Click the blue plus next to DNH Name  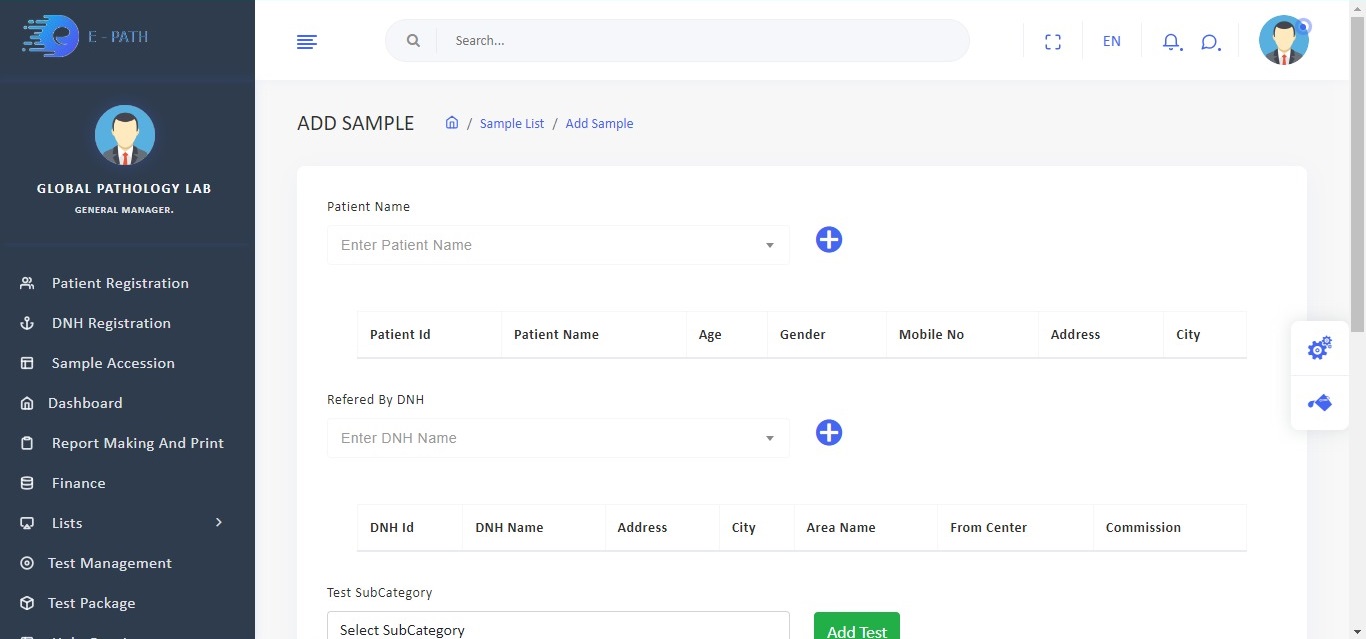point(829,433)
